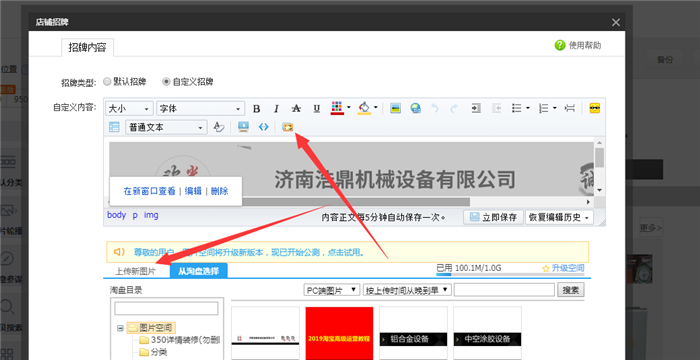This screenshot has width=700, height=360.
Task: Click the text color grid icon
Action: point(337,108)
